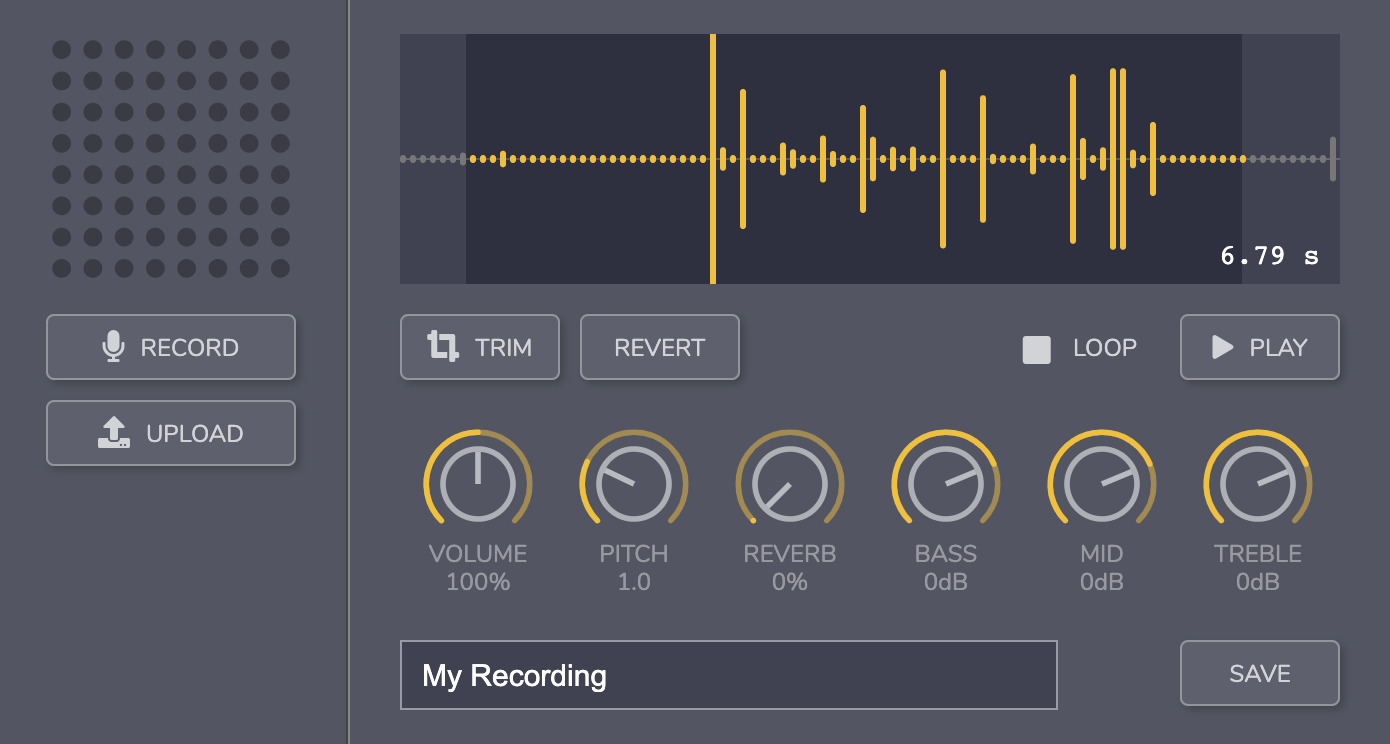The height and width of the screenshot is (744, 1390).
Task: Save the recording
Action: click(1259, 673)
